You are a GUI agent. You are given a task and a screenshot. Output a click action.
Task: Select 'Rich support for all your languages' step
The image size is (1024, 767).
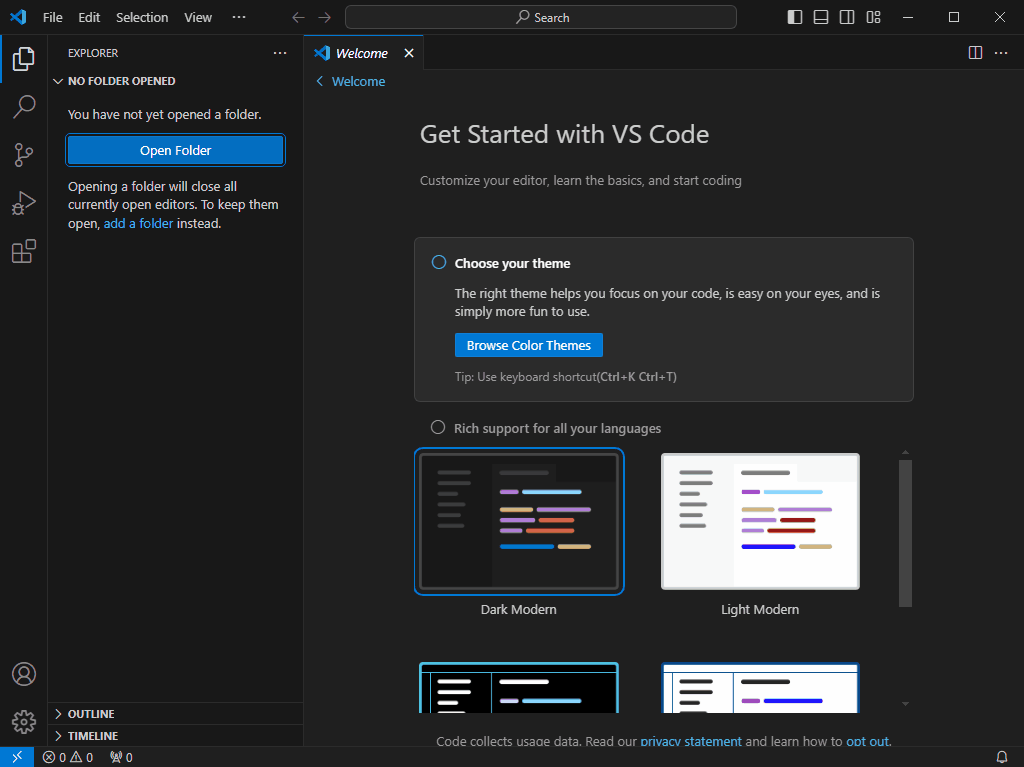click(546, 428)
